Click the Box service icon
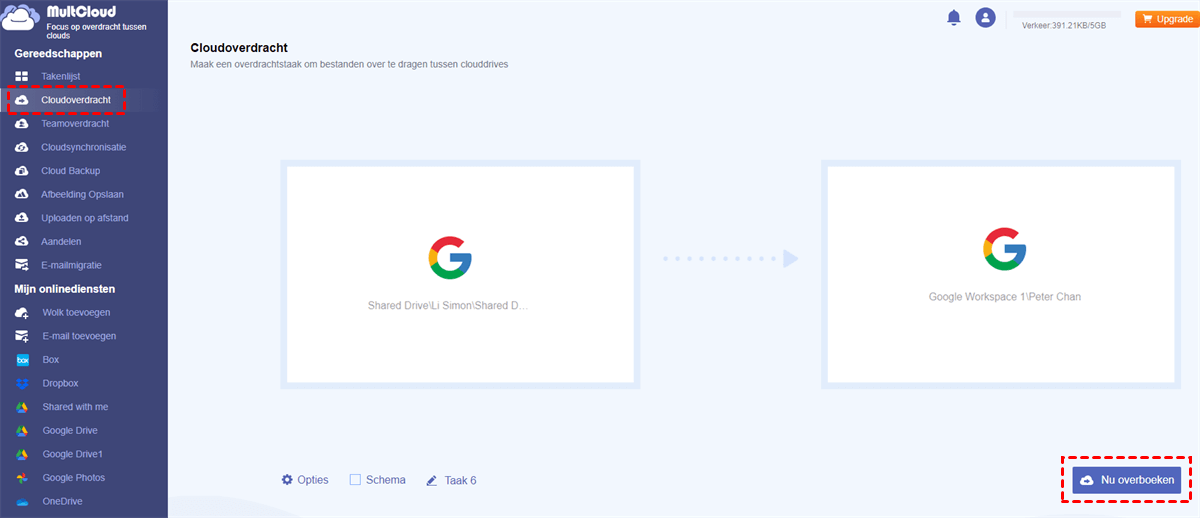This screenshot has height=518, width=1200. [x=22, y=360]
